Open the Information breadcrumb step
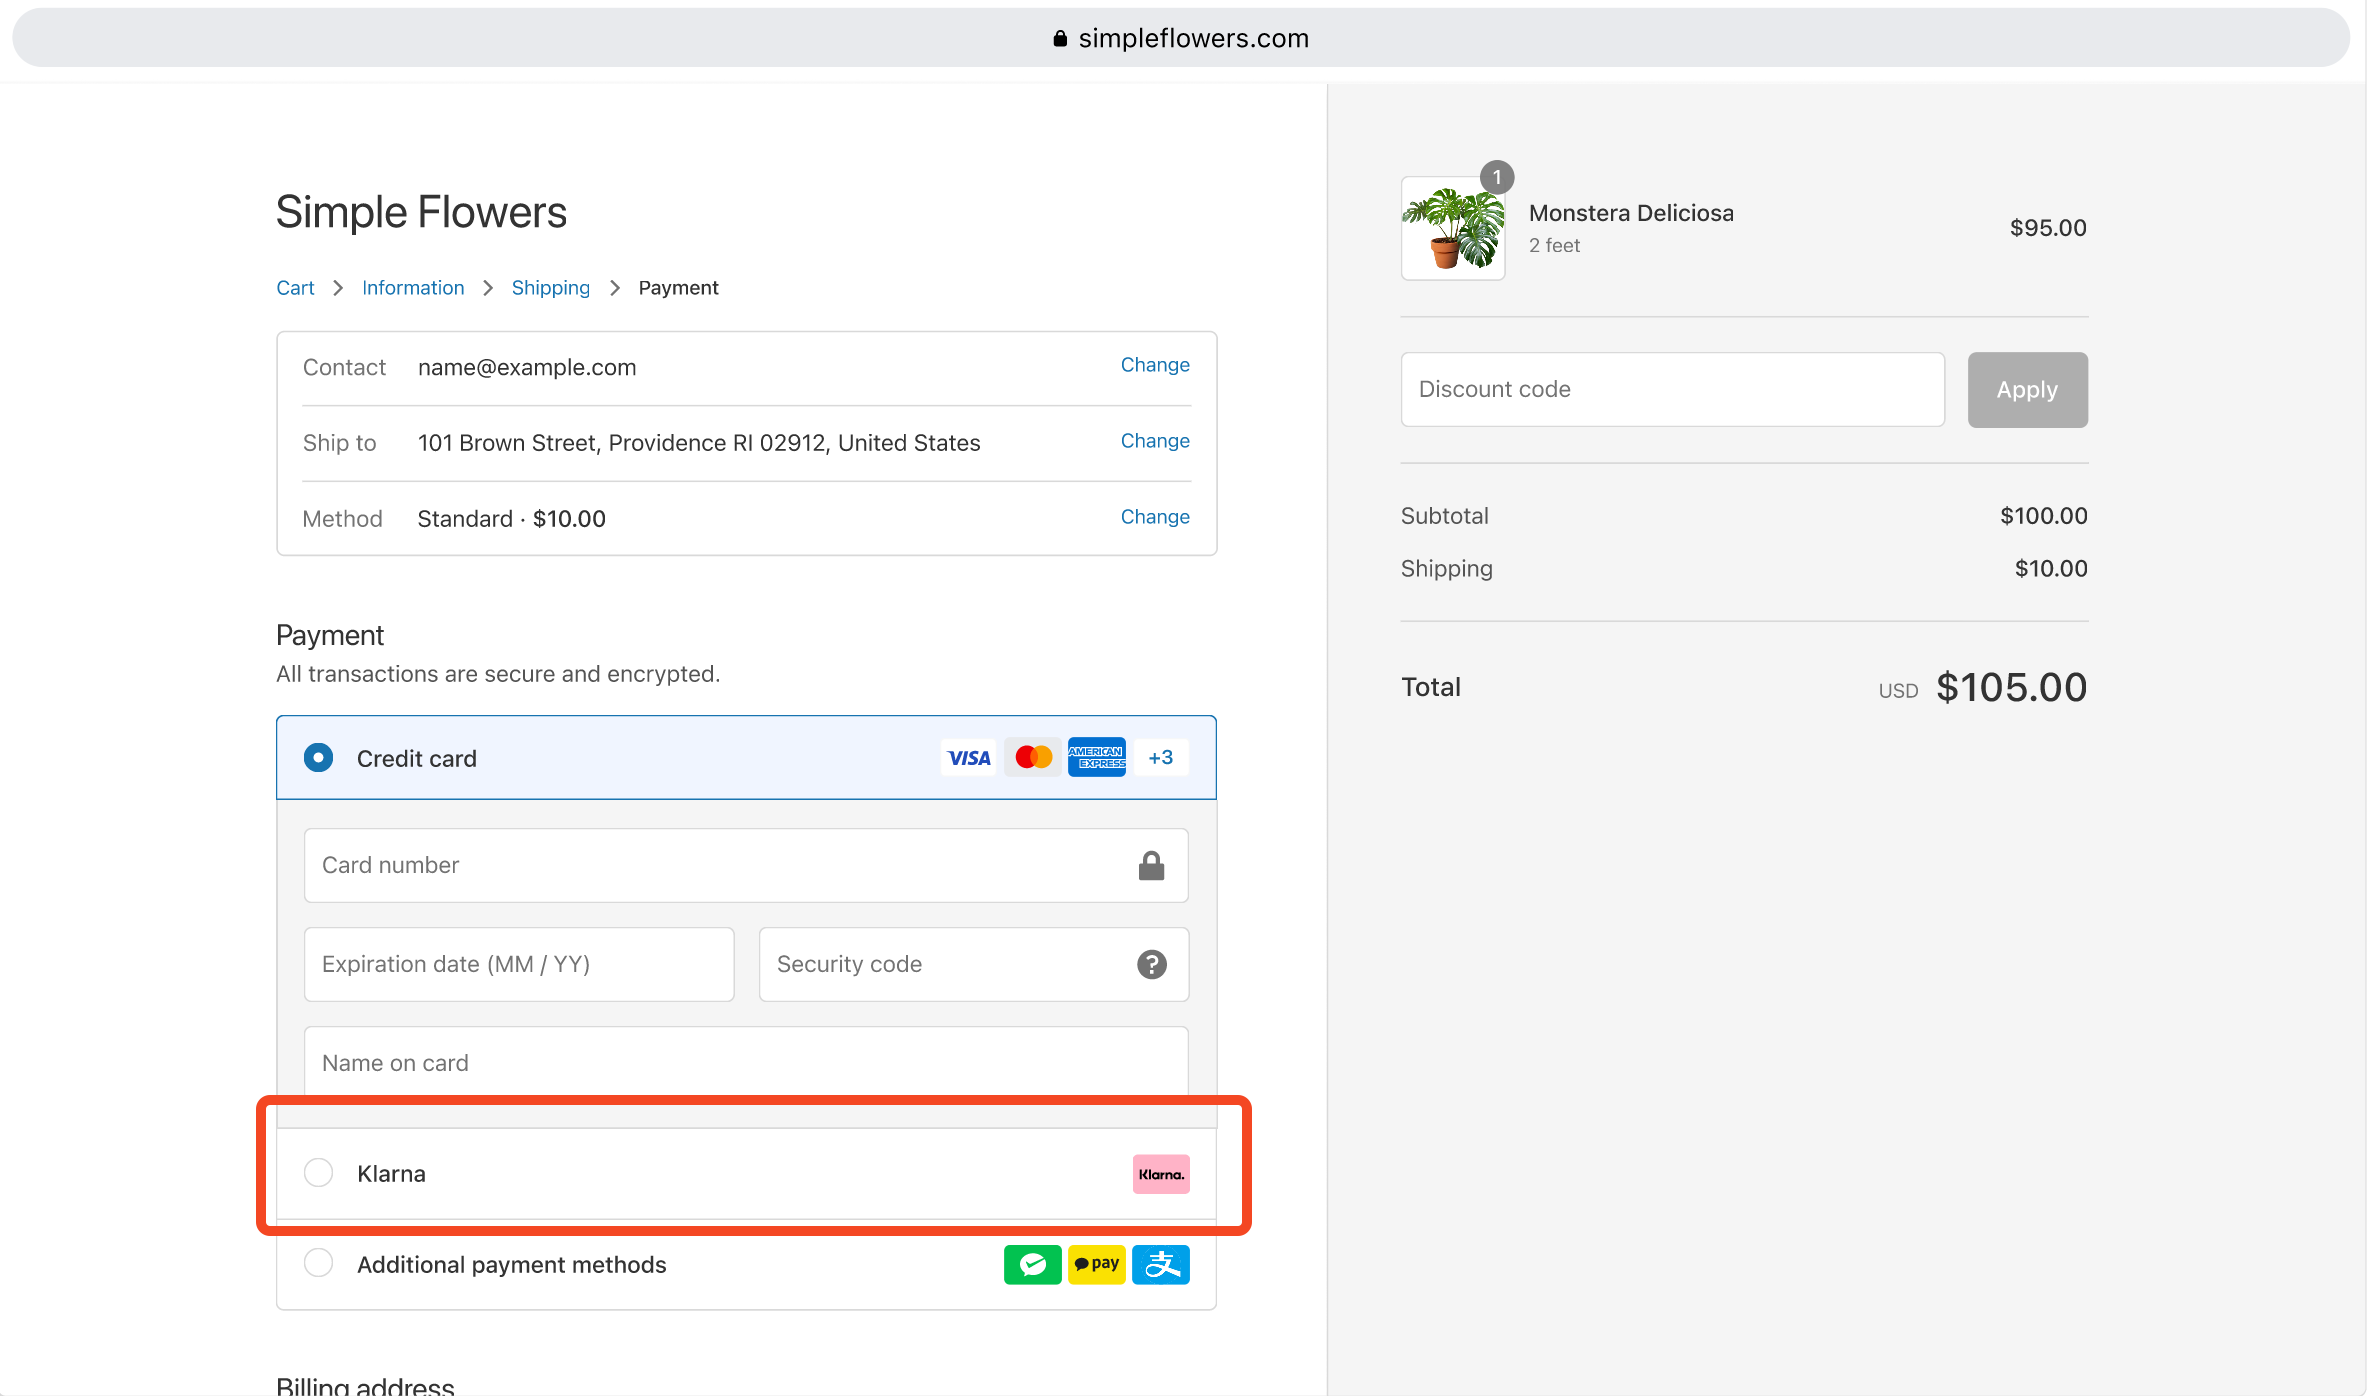This screenshot has height=1396, width=2368. (413, 288)
